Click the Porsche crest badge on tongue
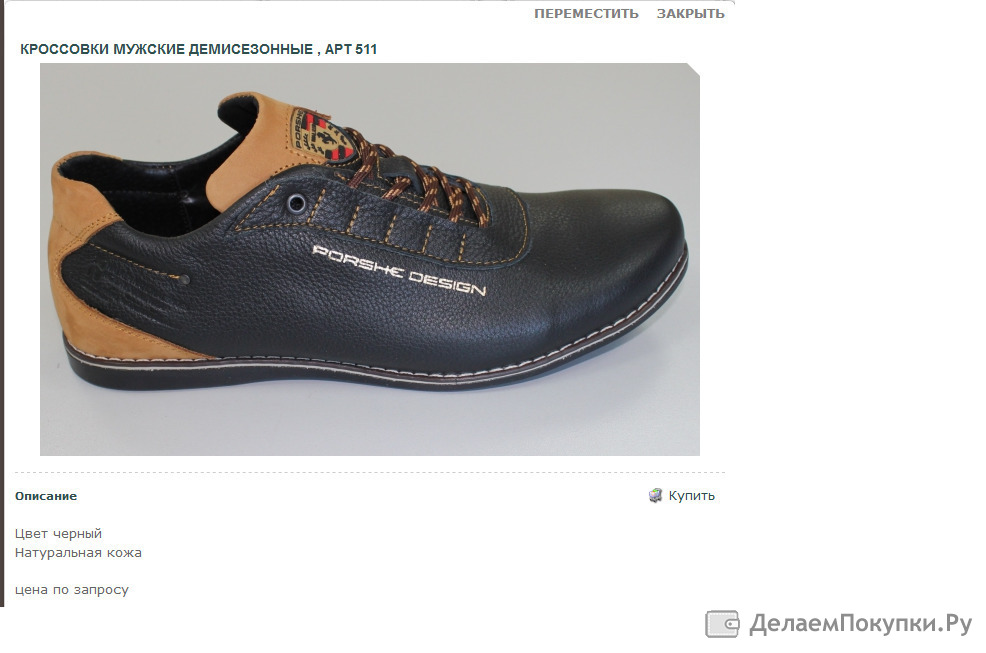 pos(322,137)
